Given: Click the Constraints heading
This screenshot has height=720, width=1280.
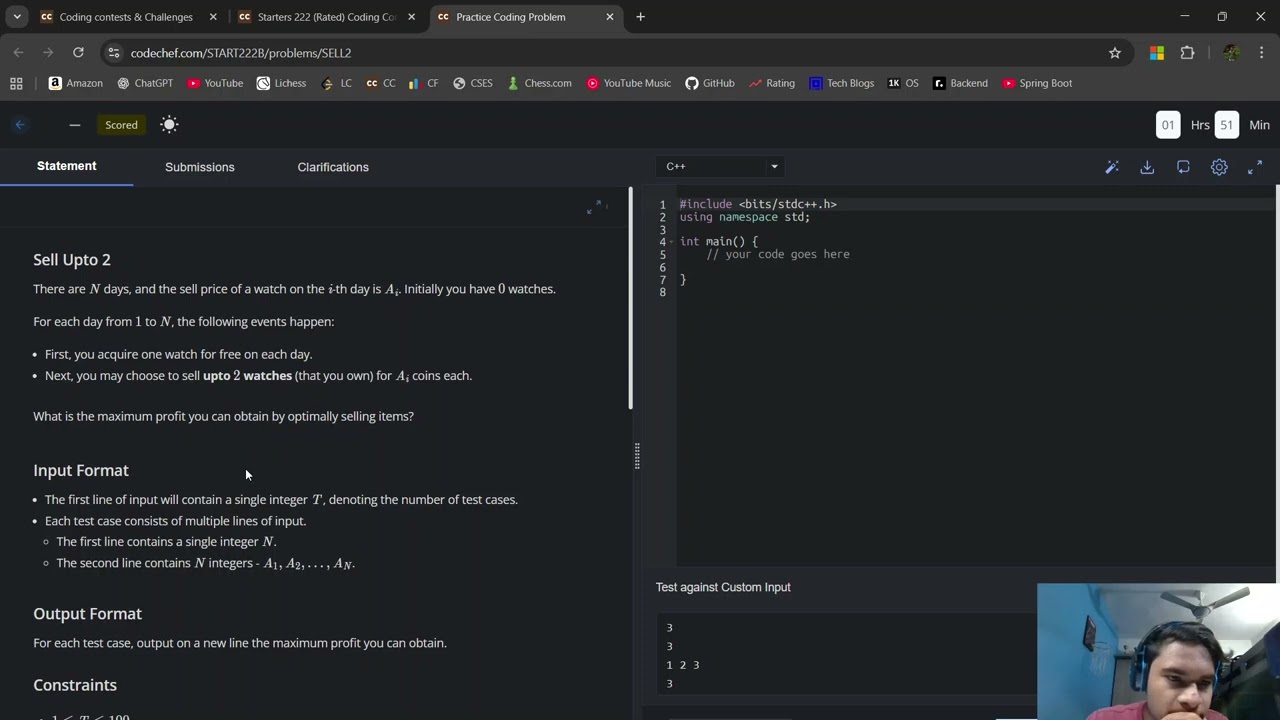Looking at the screenshot, I should (75, 685).
